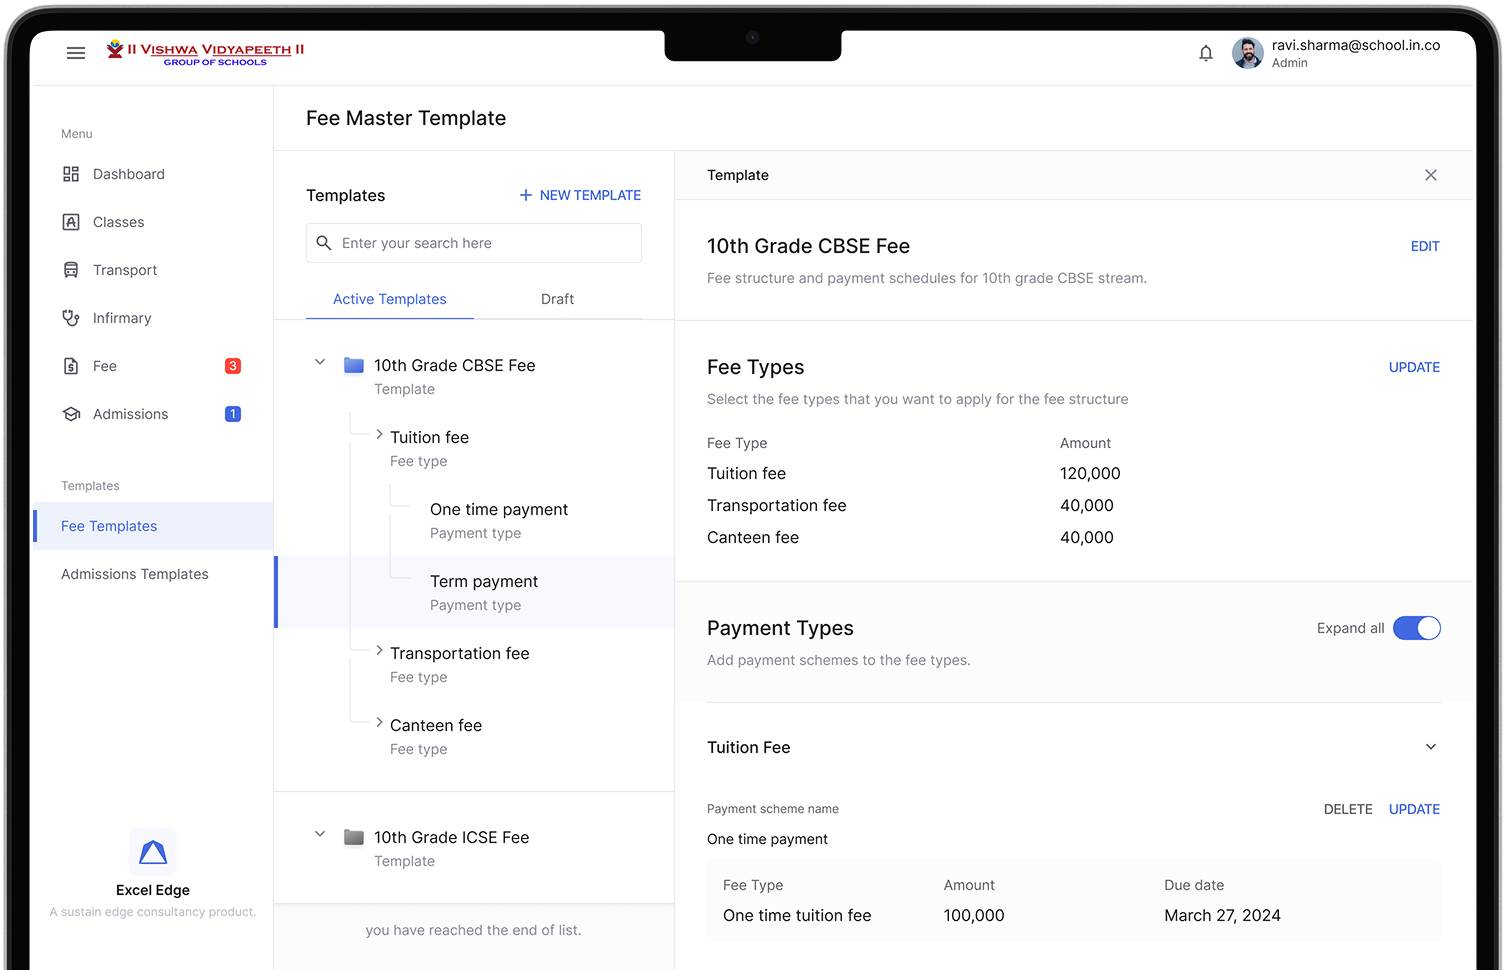Click the Dashboard grid icon
The height and width of the screenshot is (970, 1505).
tap(71, 174)
